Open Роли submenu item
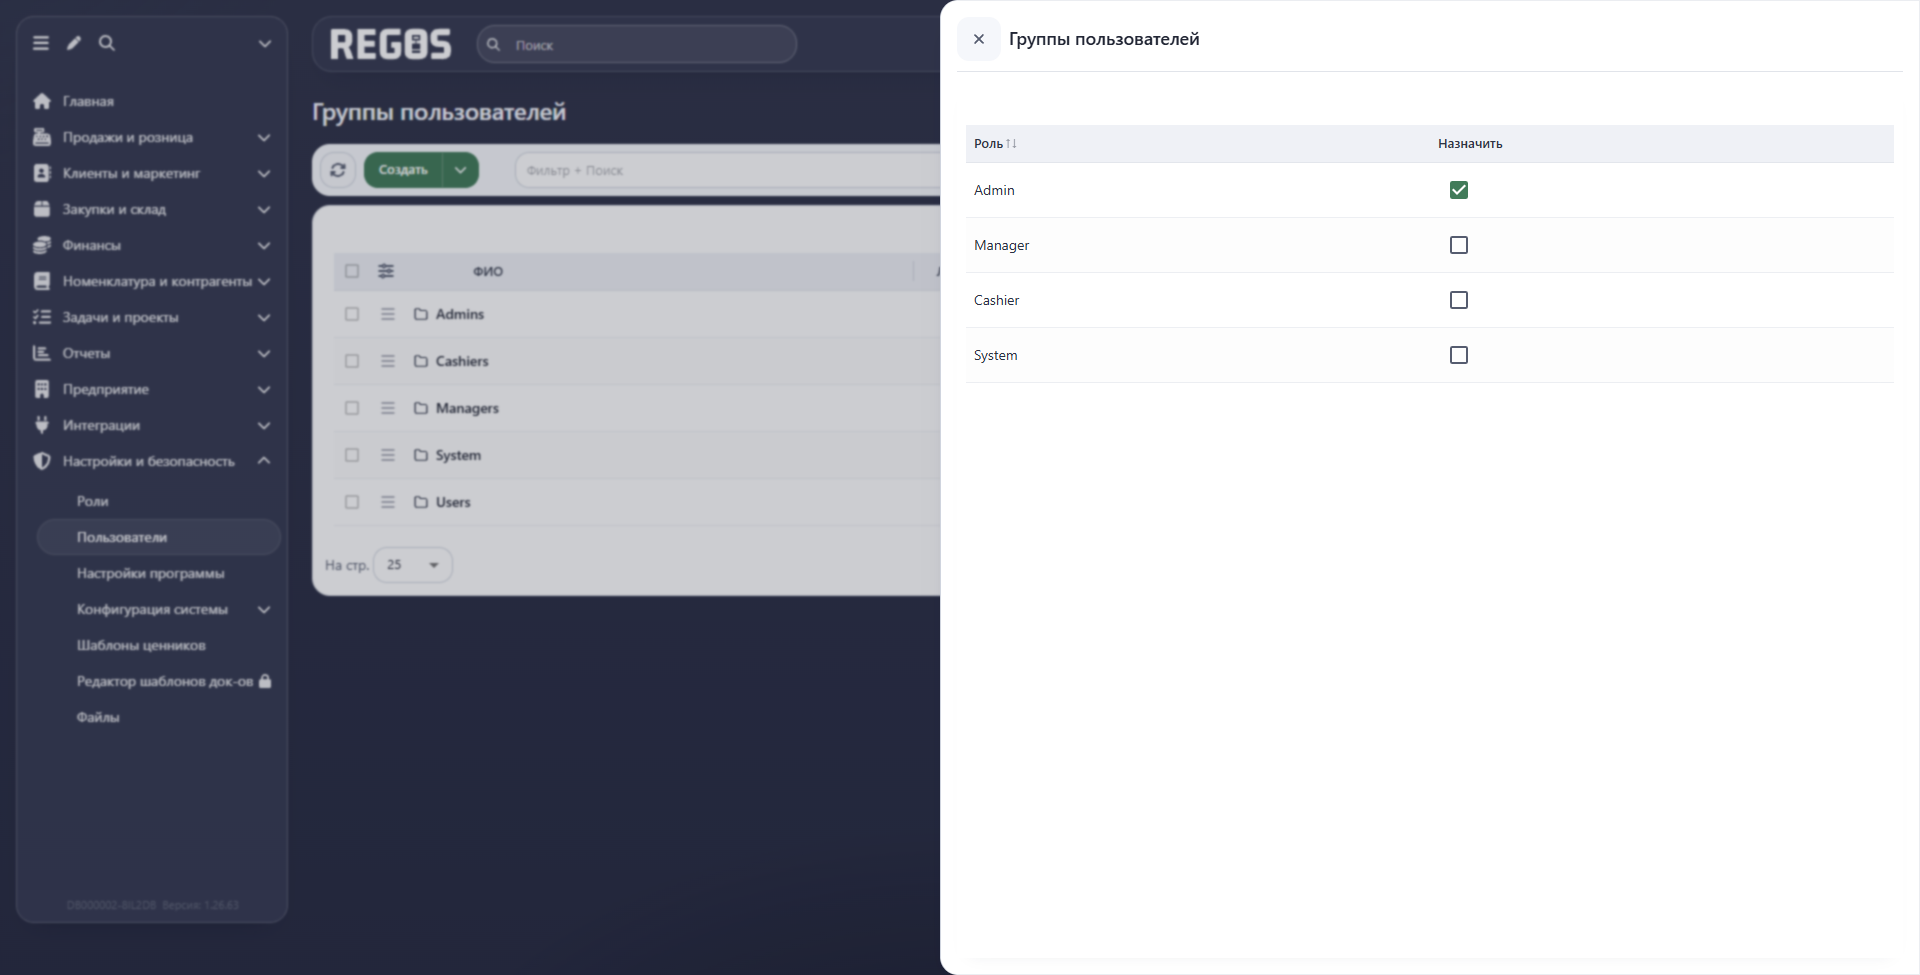1920x975 pixels. [93, 502]
